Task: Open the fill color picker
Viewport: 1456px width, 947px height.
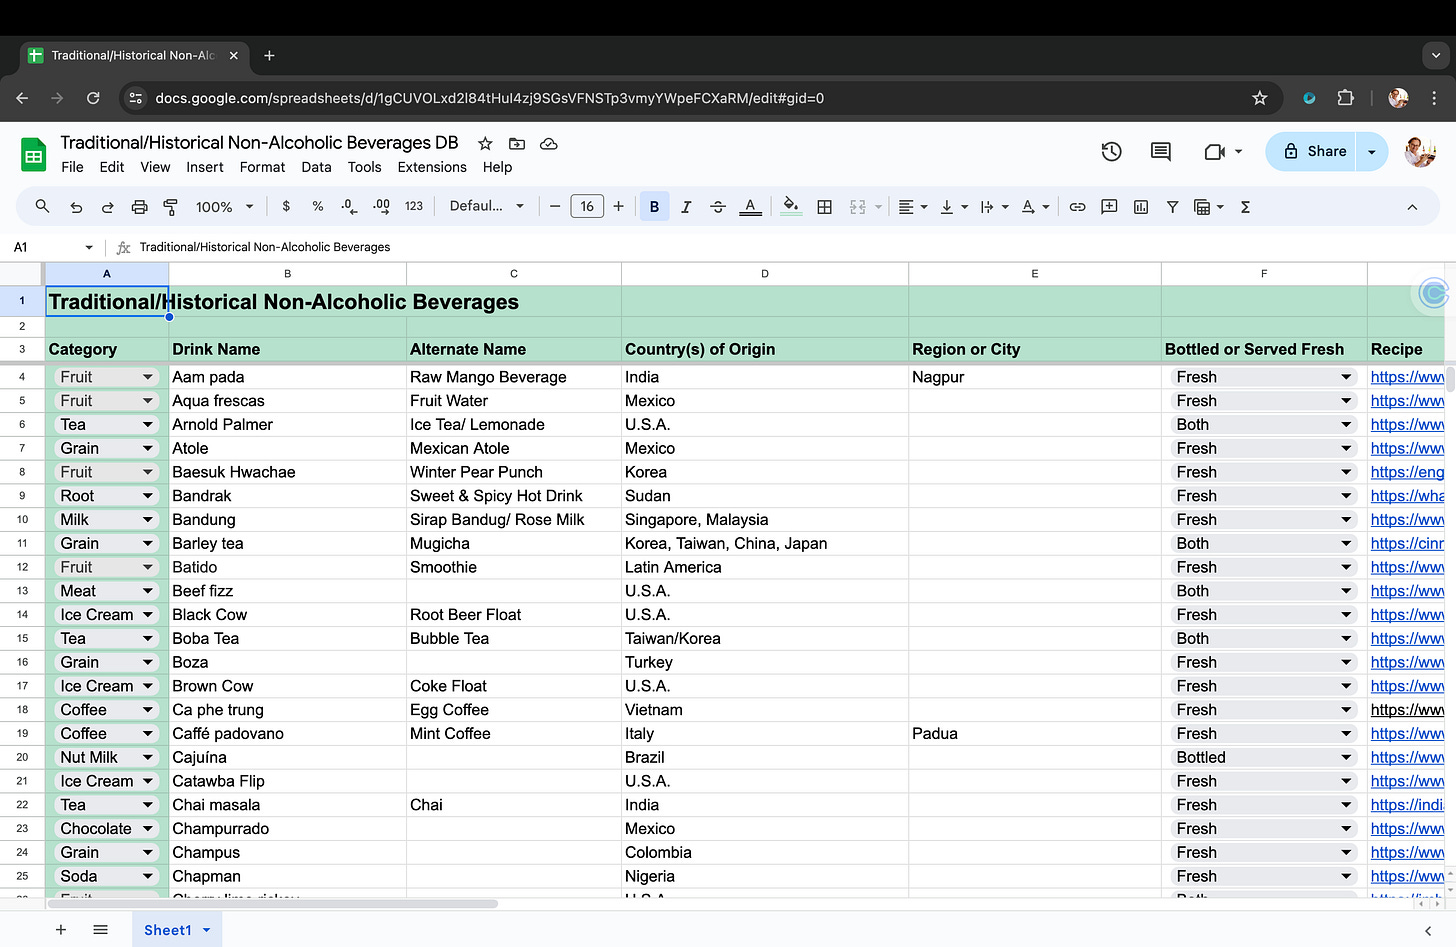Action: click(x=791, y=207)
